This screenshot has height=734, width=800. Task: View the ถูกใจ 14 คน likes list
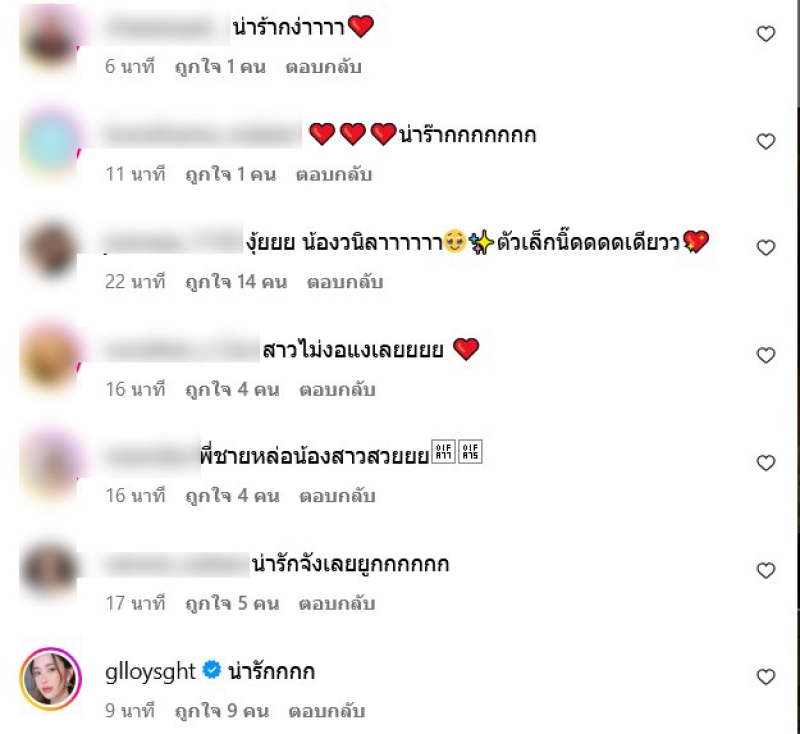[236, 282]
